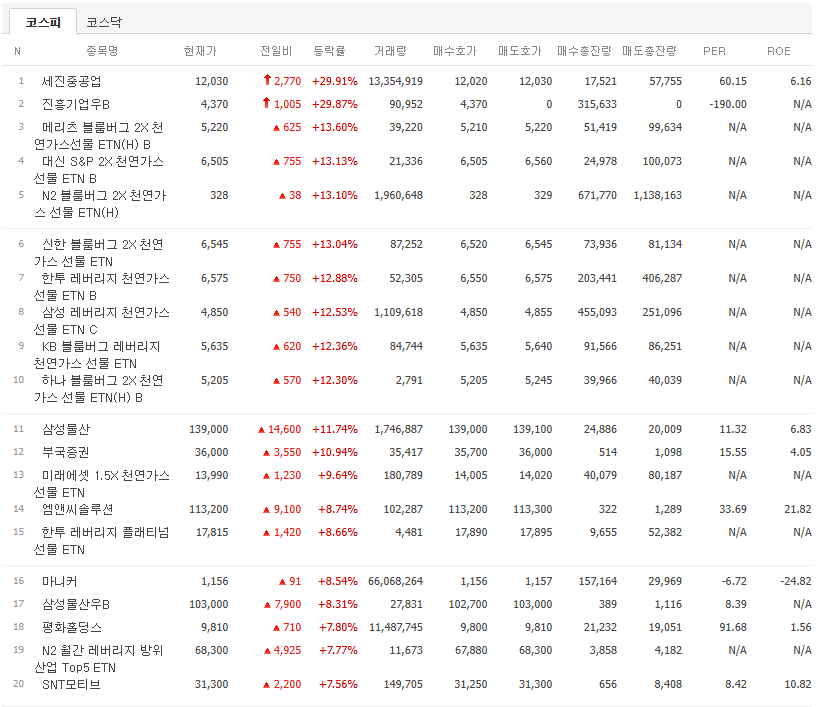This screenshot has height=707, width=824.
Task: Open stock 삼성물산
Action: pos(66,429)
